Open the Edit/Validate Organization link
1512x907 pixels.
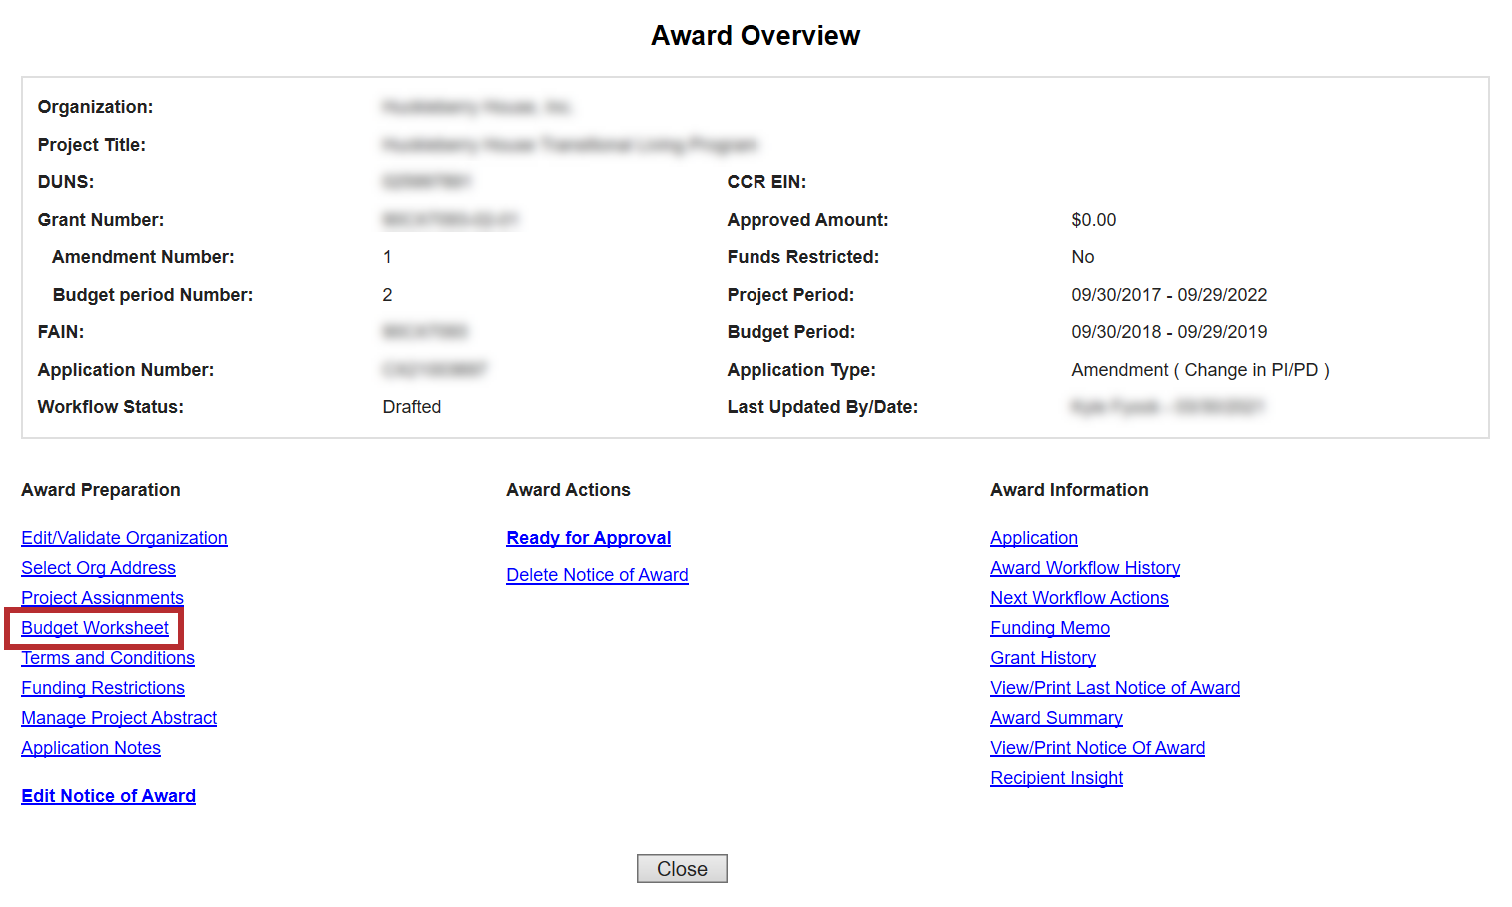pos(124,538)
